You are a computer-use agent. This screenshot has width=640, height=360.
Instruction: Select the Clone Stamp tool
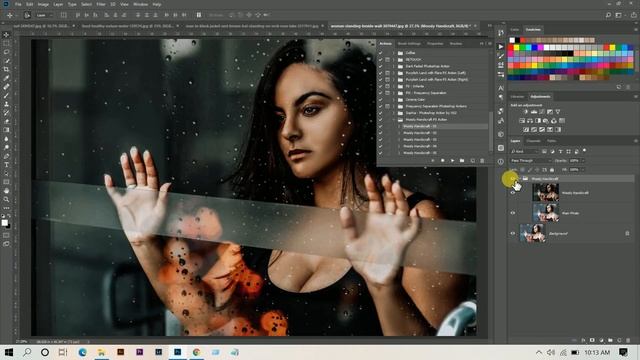point(6,104)
